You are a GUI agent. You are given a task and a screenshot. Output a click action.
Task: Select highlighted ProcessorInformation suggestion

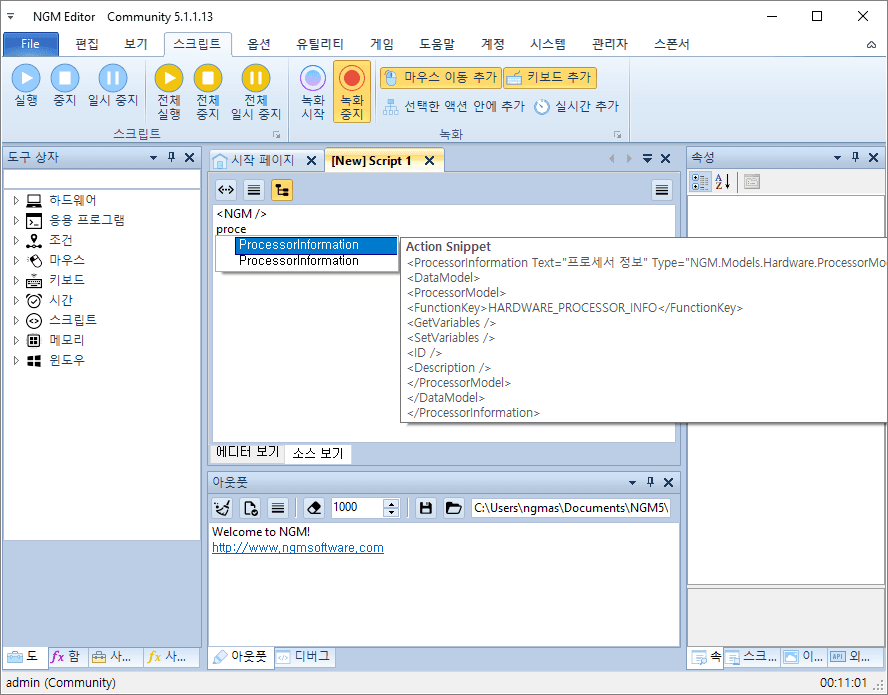315,245
